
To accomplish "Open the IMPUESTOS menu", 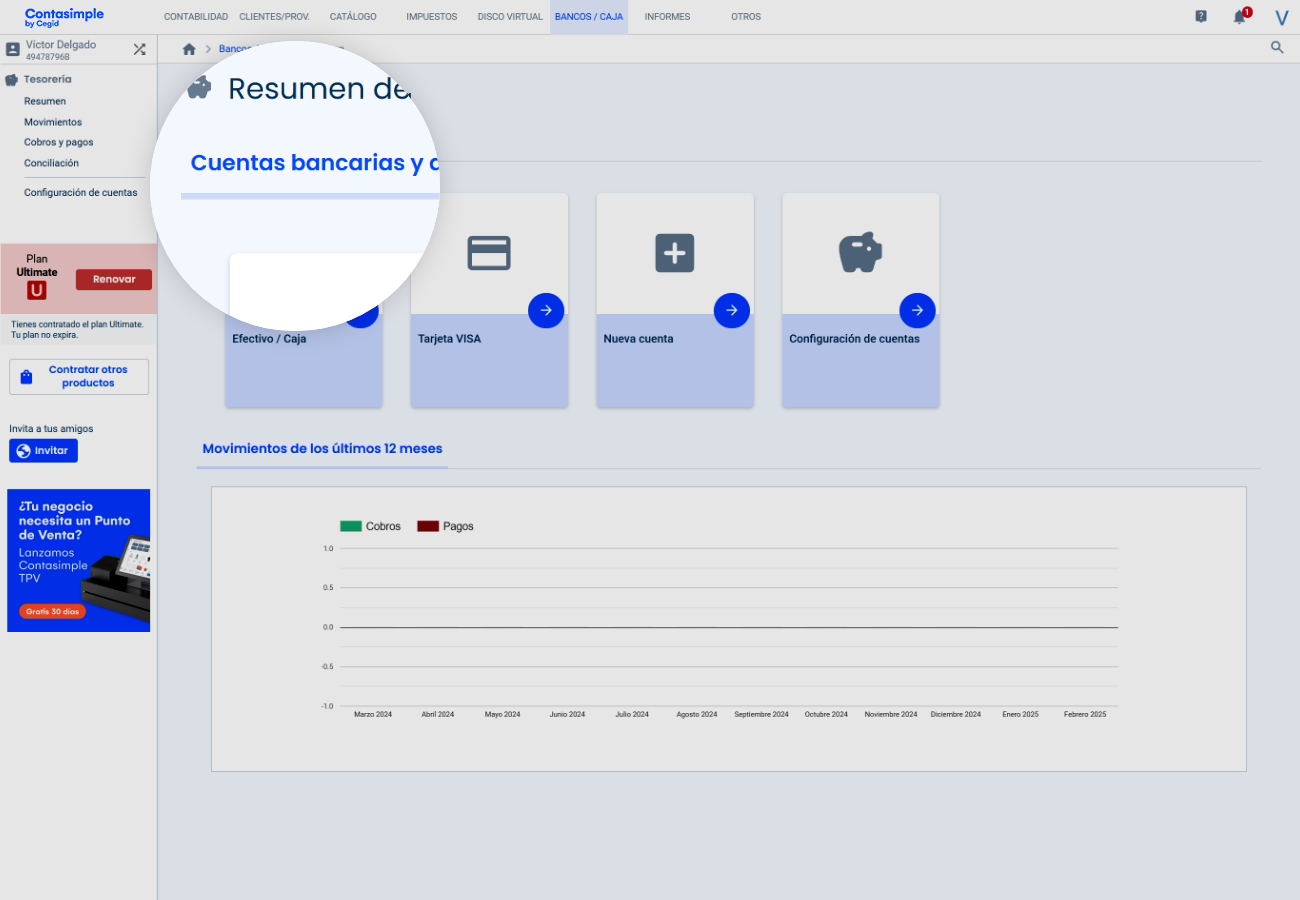I will click(x=432, y=17).
